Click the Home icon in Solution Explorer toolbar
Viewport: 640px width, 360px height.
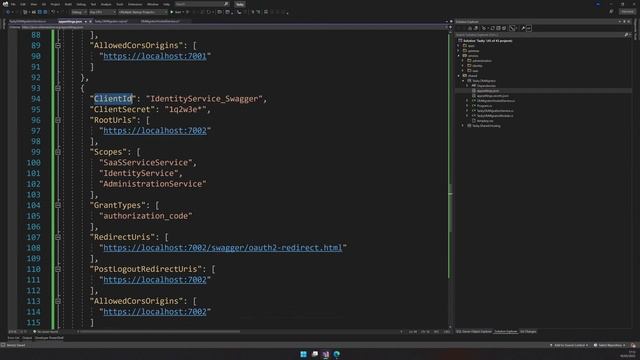(x=469, y=28)
